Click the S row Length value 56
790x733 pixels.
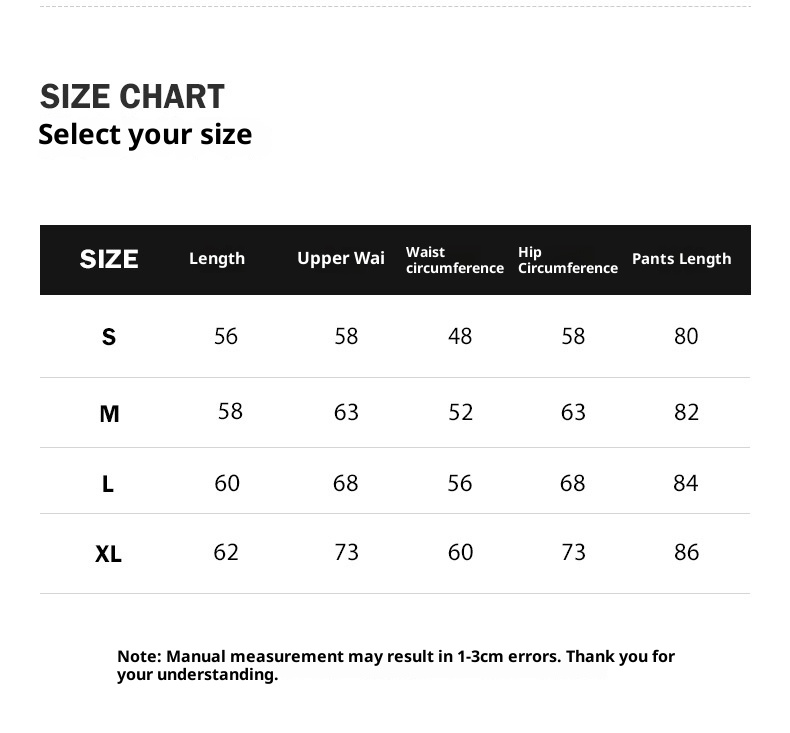[226, 336]
